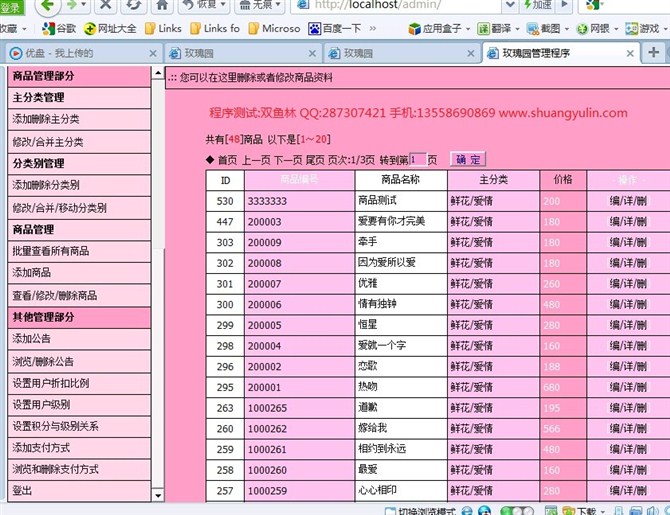Go to 下一页 in the pagination
The width and height of the screenshot is (670, 515).
[x=288, y=160]
